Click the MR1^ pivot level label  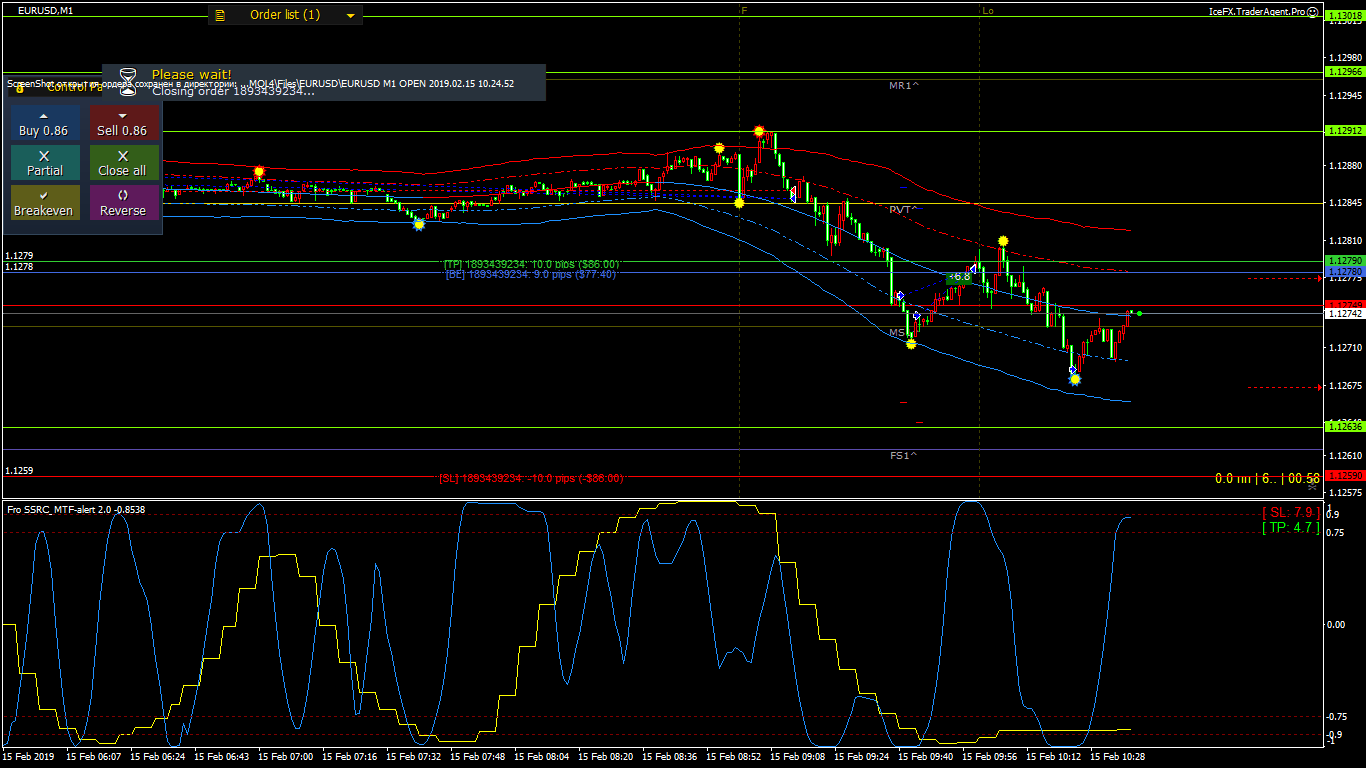904,86
